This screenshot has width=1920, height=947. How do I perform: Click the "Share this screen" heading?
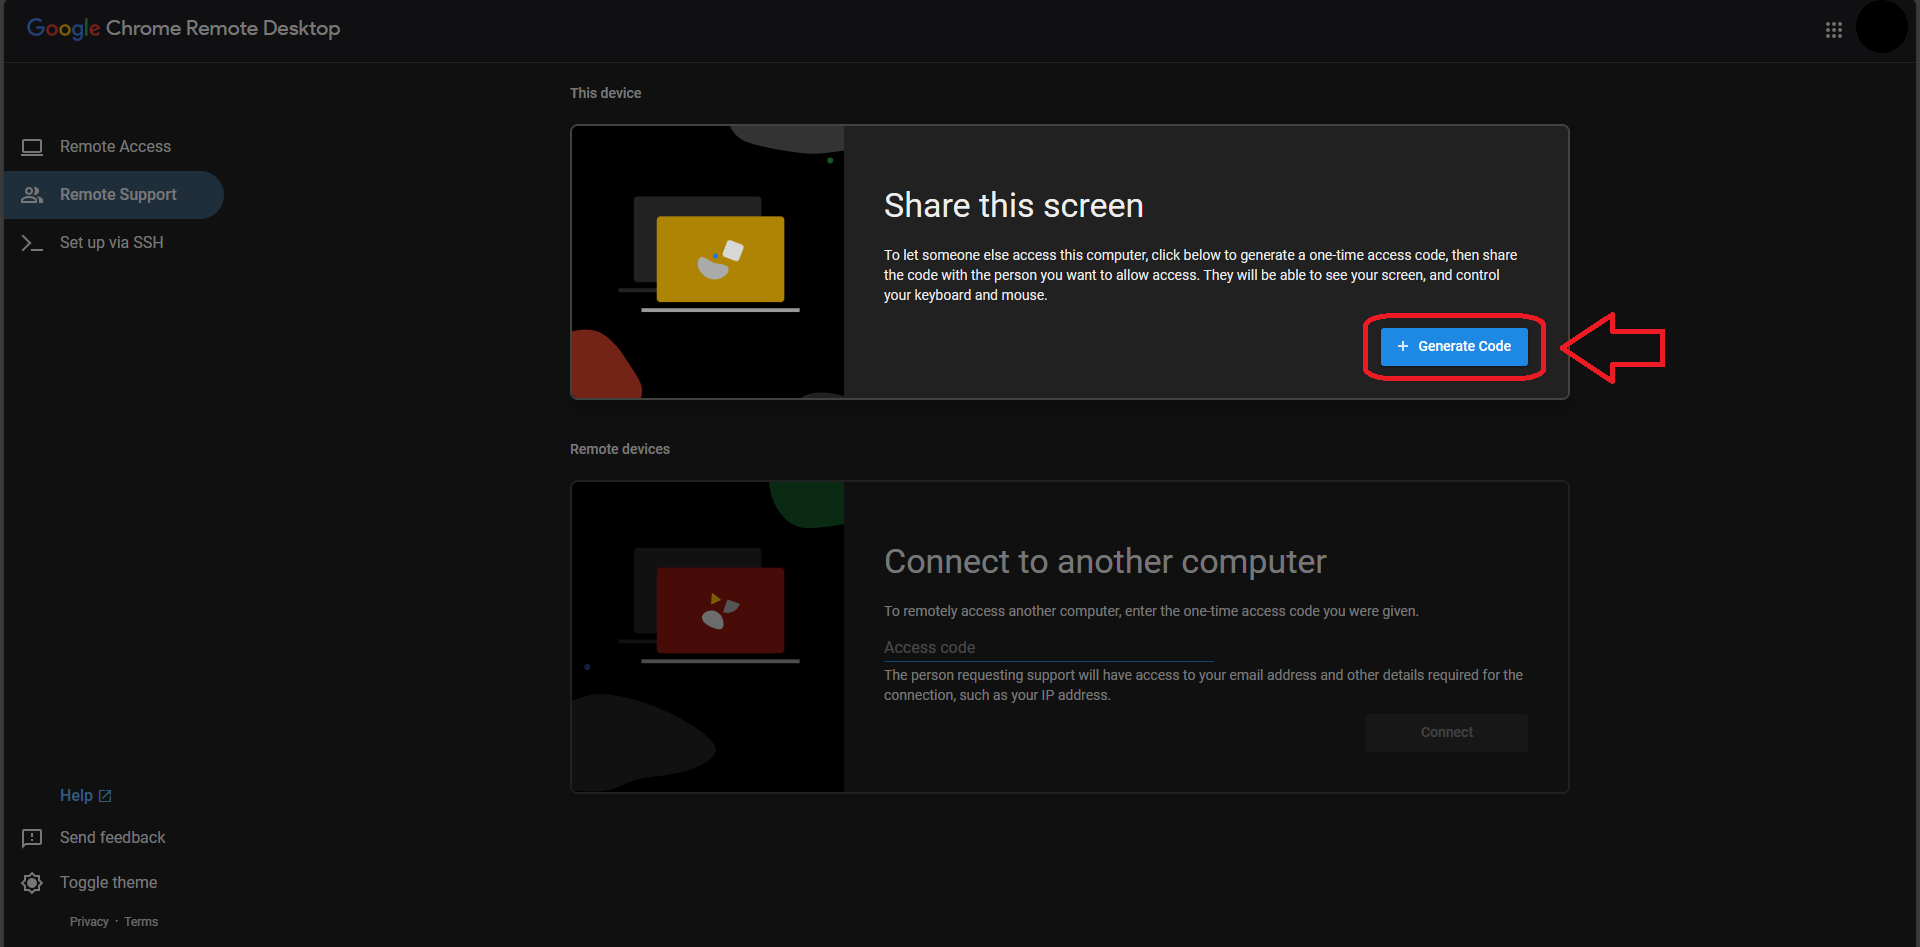pyautogui.click(x=1014, y=206)
